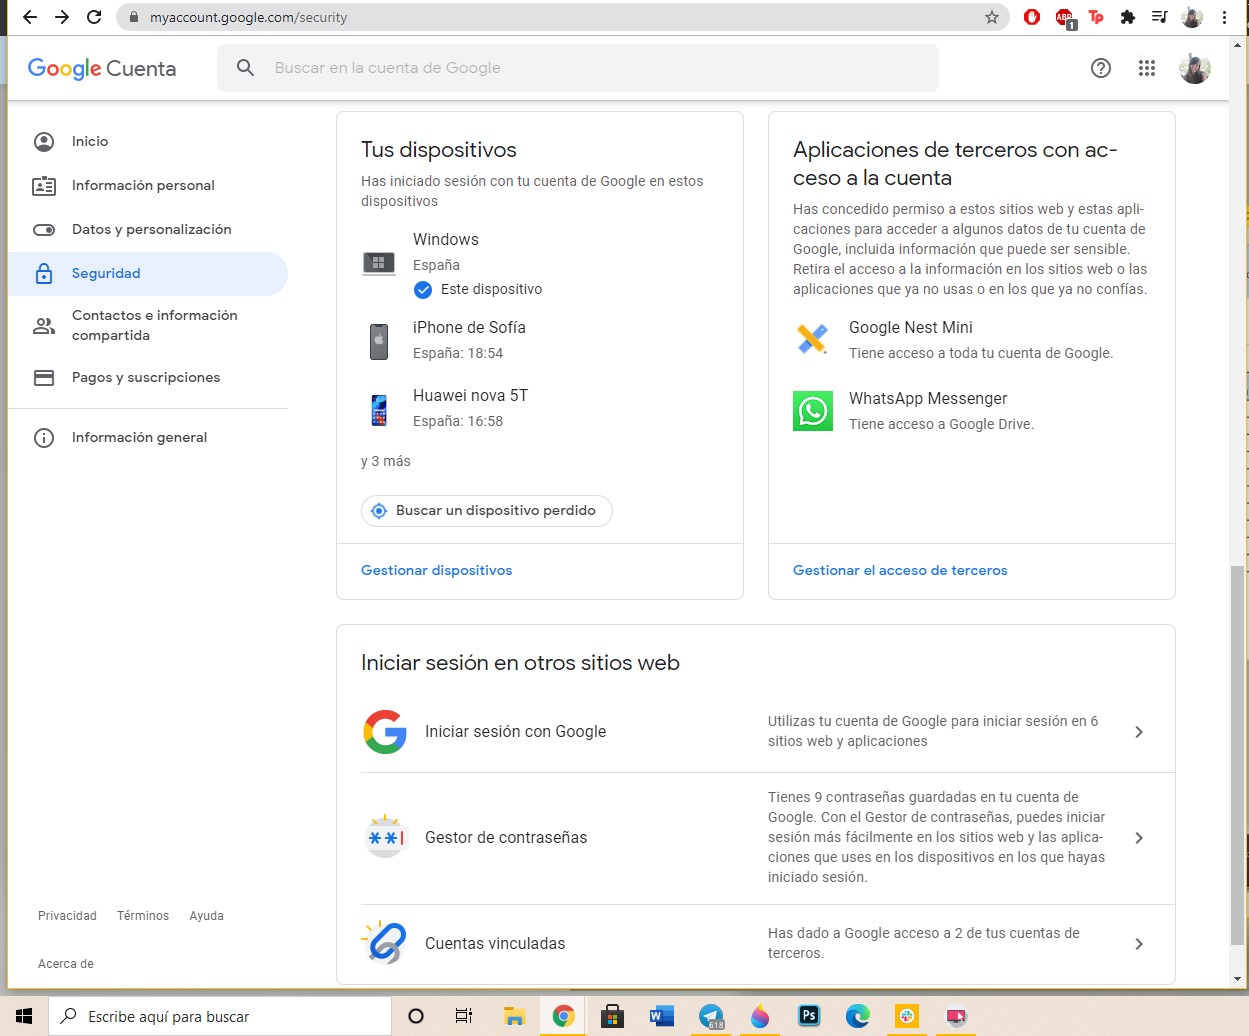Open the Acerca de footer link
Image resolution: width=1249 pixels, height=1036 pixels.
pyautogui.click(x=66, y=964)
